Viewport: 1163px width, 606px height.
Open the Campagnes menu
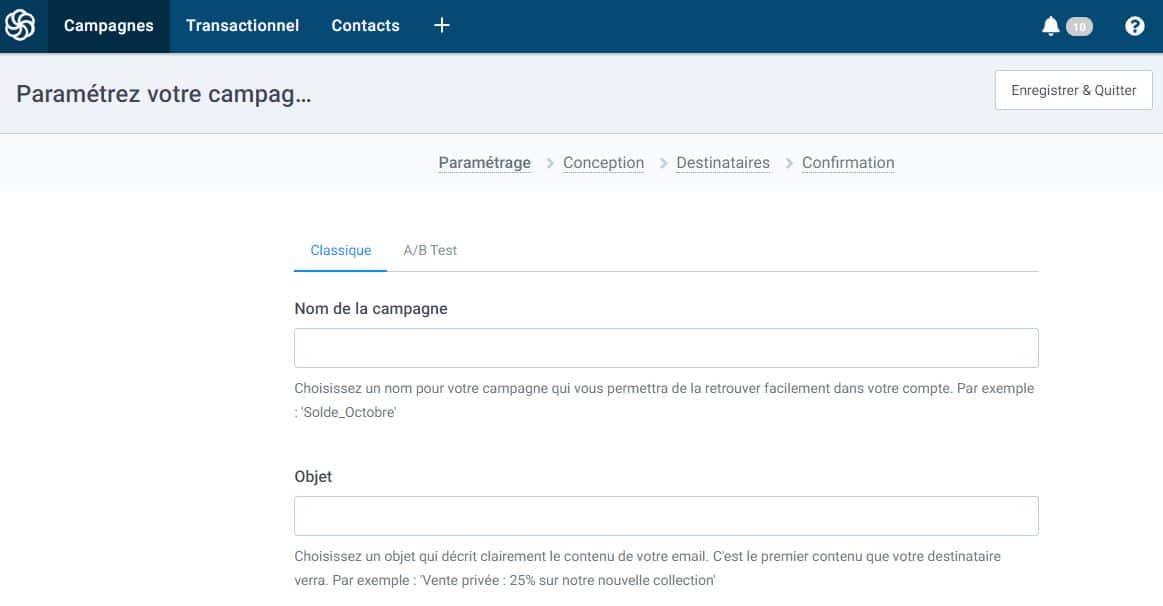point(109,26)
